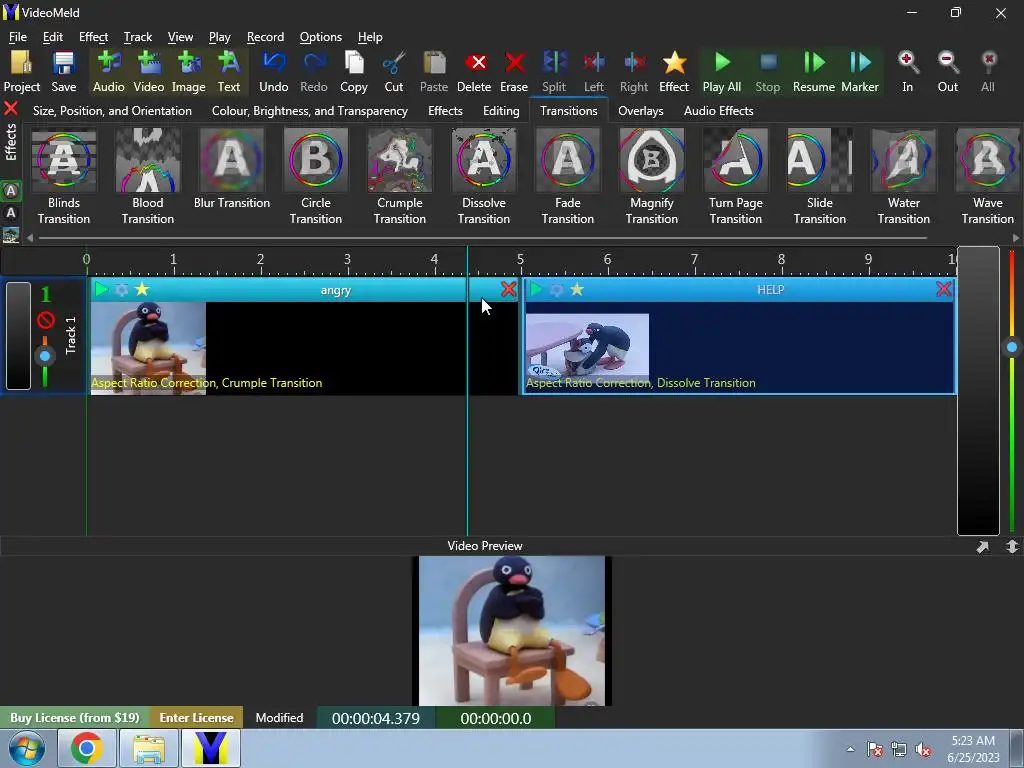Zoom In on the timeline

[x=908, y=72]
